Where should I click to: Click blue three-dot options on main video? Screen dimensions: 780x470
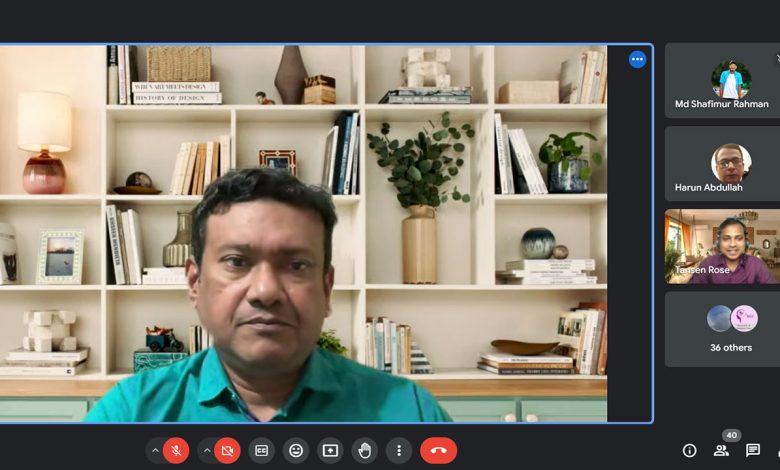637,59
